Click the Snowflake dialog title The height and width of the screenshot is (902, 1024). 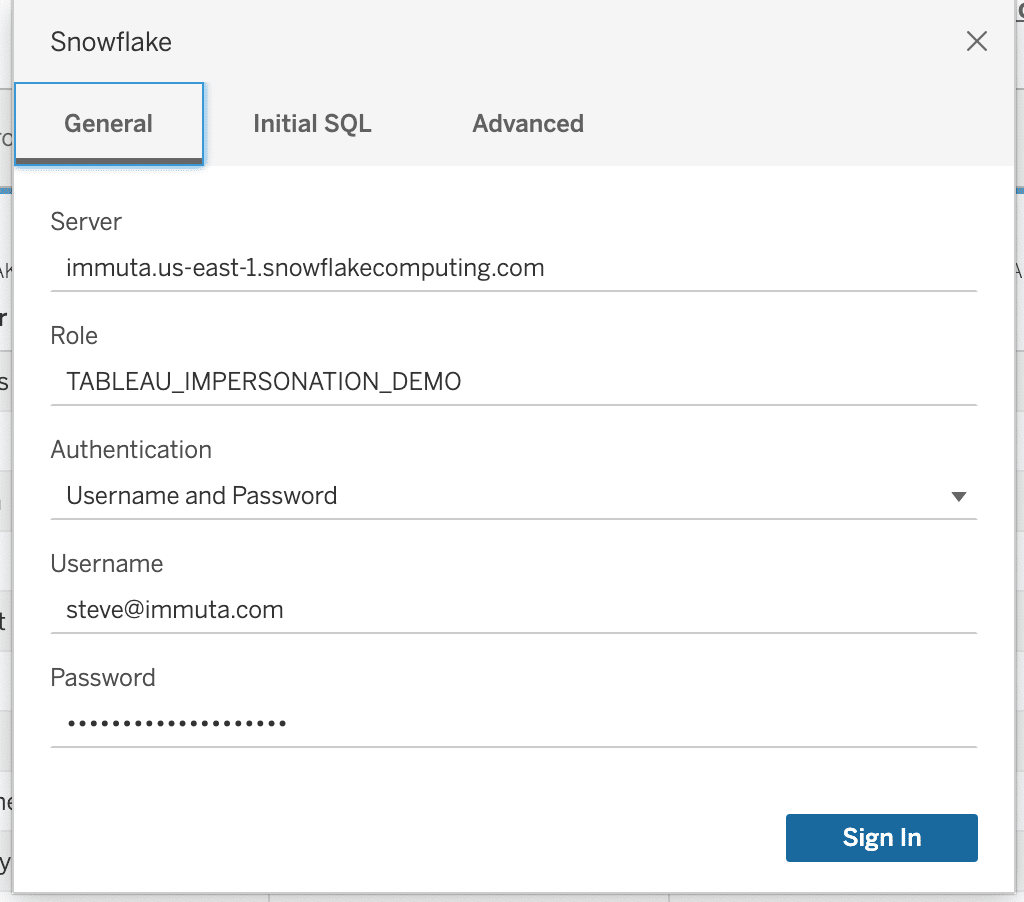coord(111,42)
